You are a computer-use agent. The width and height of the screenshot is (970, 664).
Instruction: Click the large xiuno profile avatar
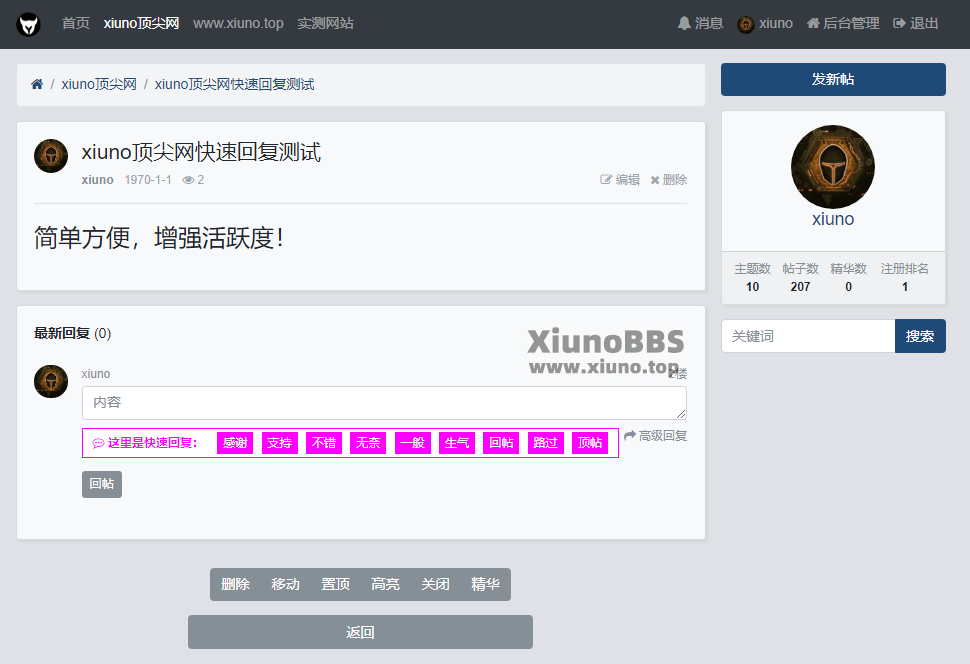[x=833, y=167]
